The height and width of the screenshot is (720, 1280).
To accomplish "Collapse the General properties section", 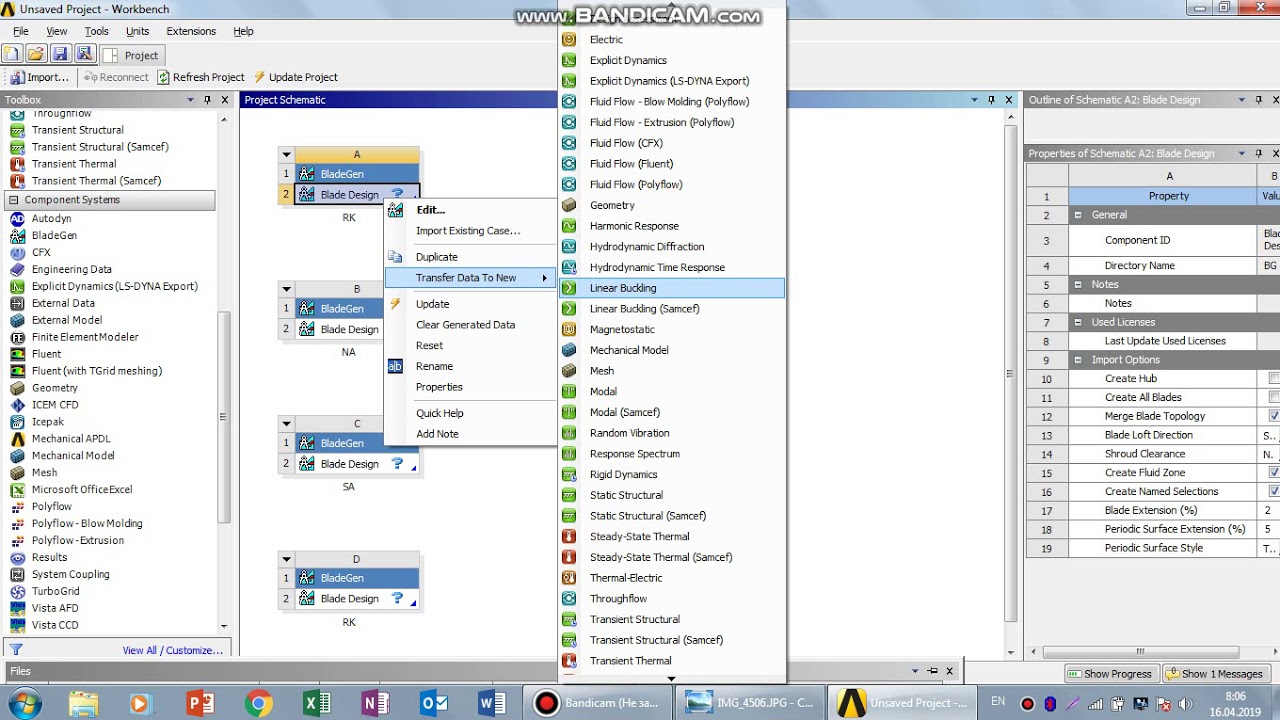I will click(x=1078, y=215).
